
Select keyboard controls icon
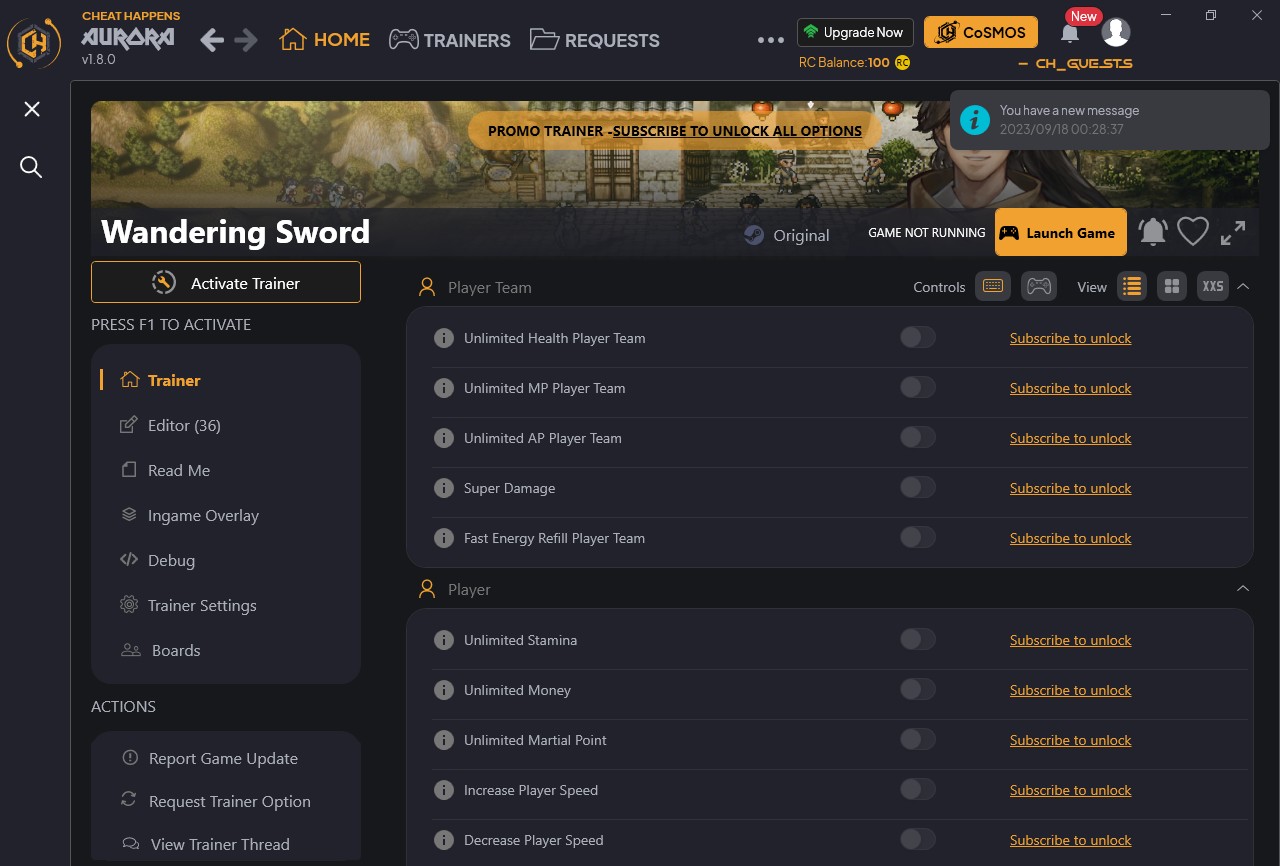[993, 287]
